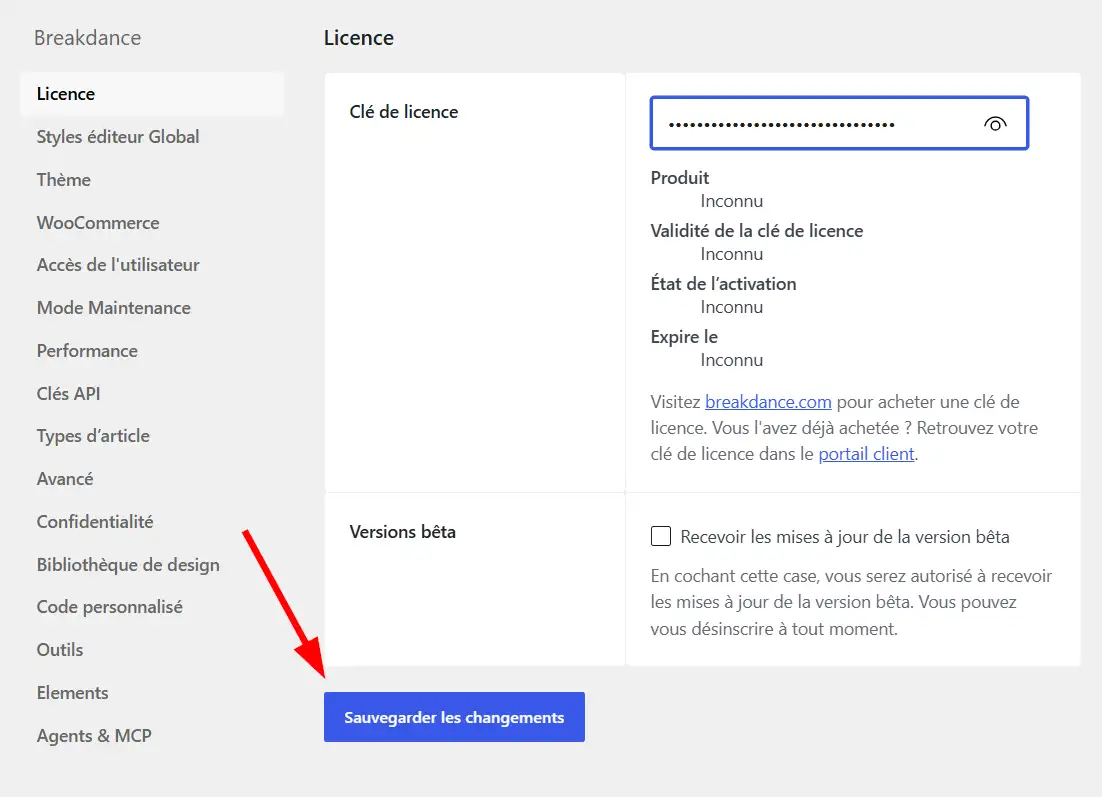Open Accès de l'utilisateur settings

pyautogui.click(x=118, y=265)
